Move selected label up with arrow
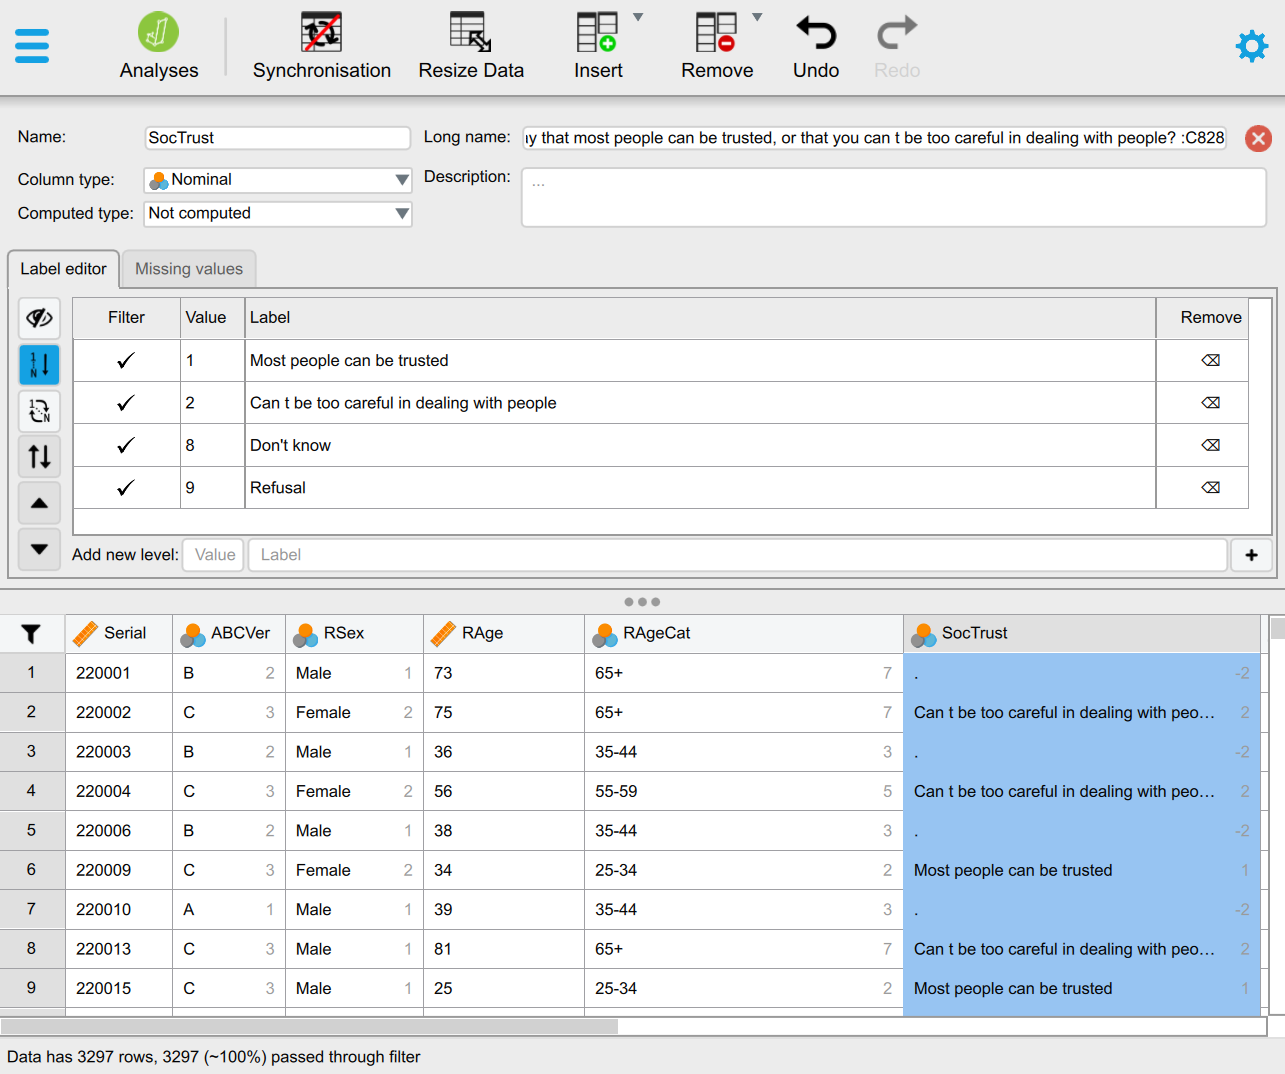 [x=39, y=503]
